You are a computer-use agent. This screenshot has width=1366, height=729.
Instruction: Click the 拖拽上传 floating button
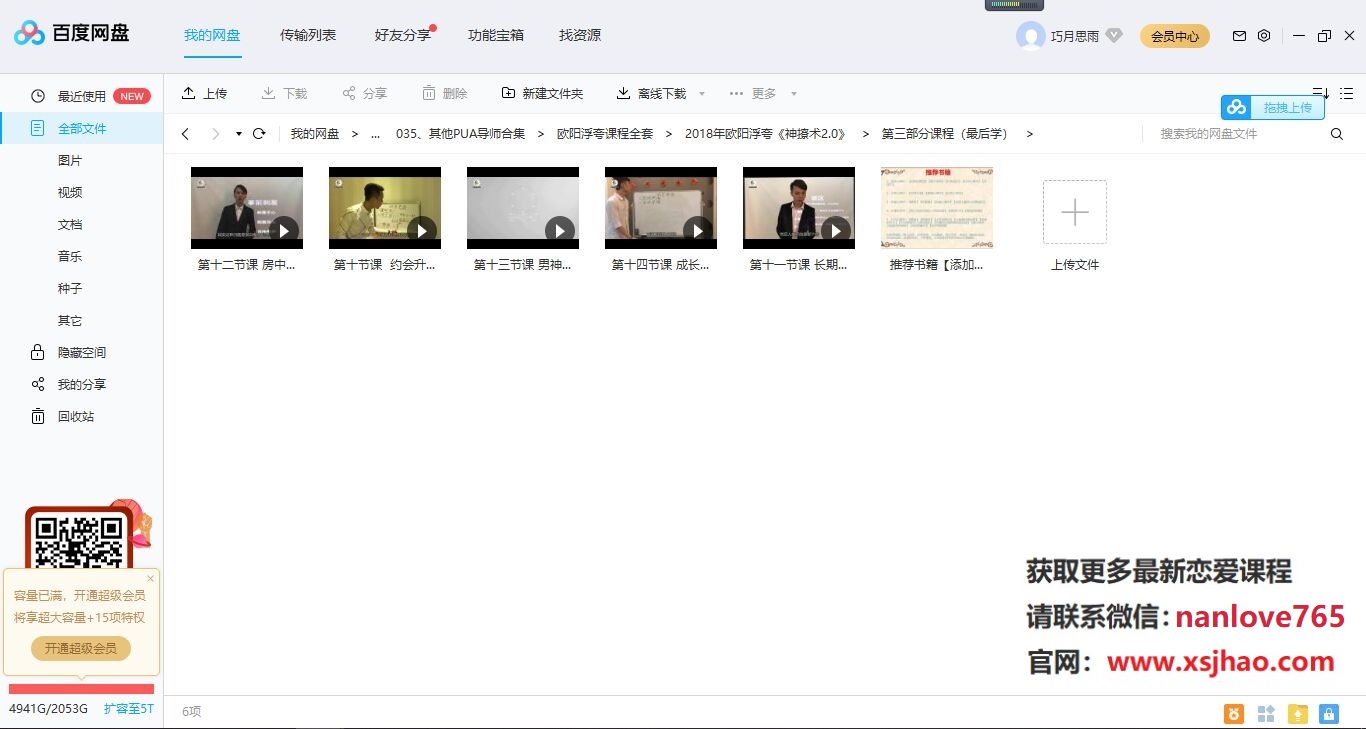[x=1273, y=107]
